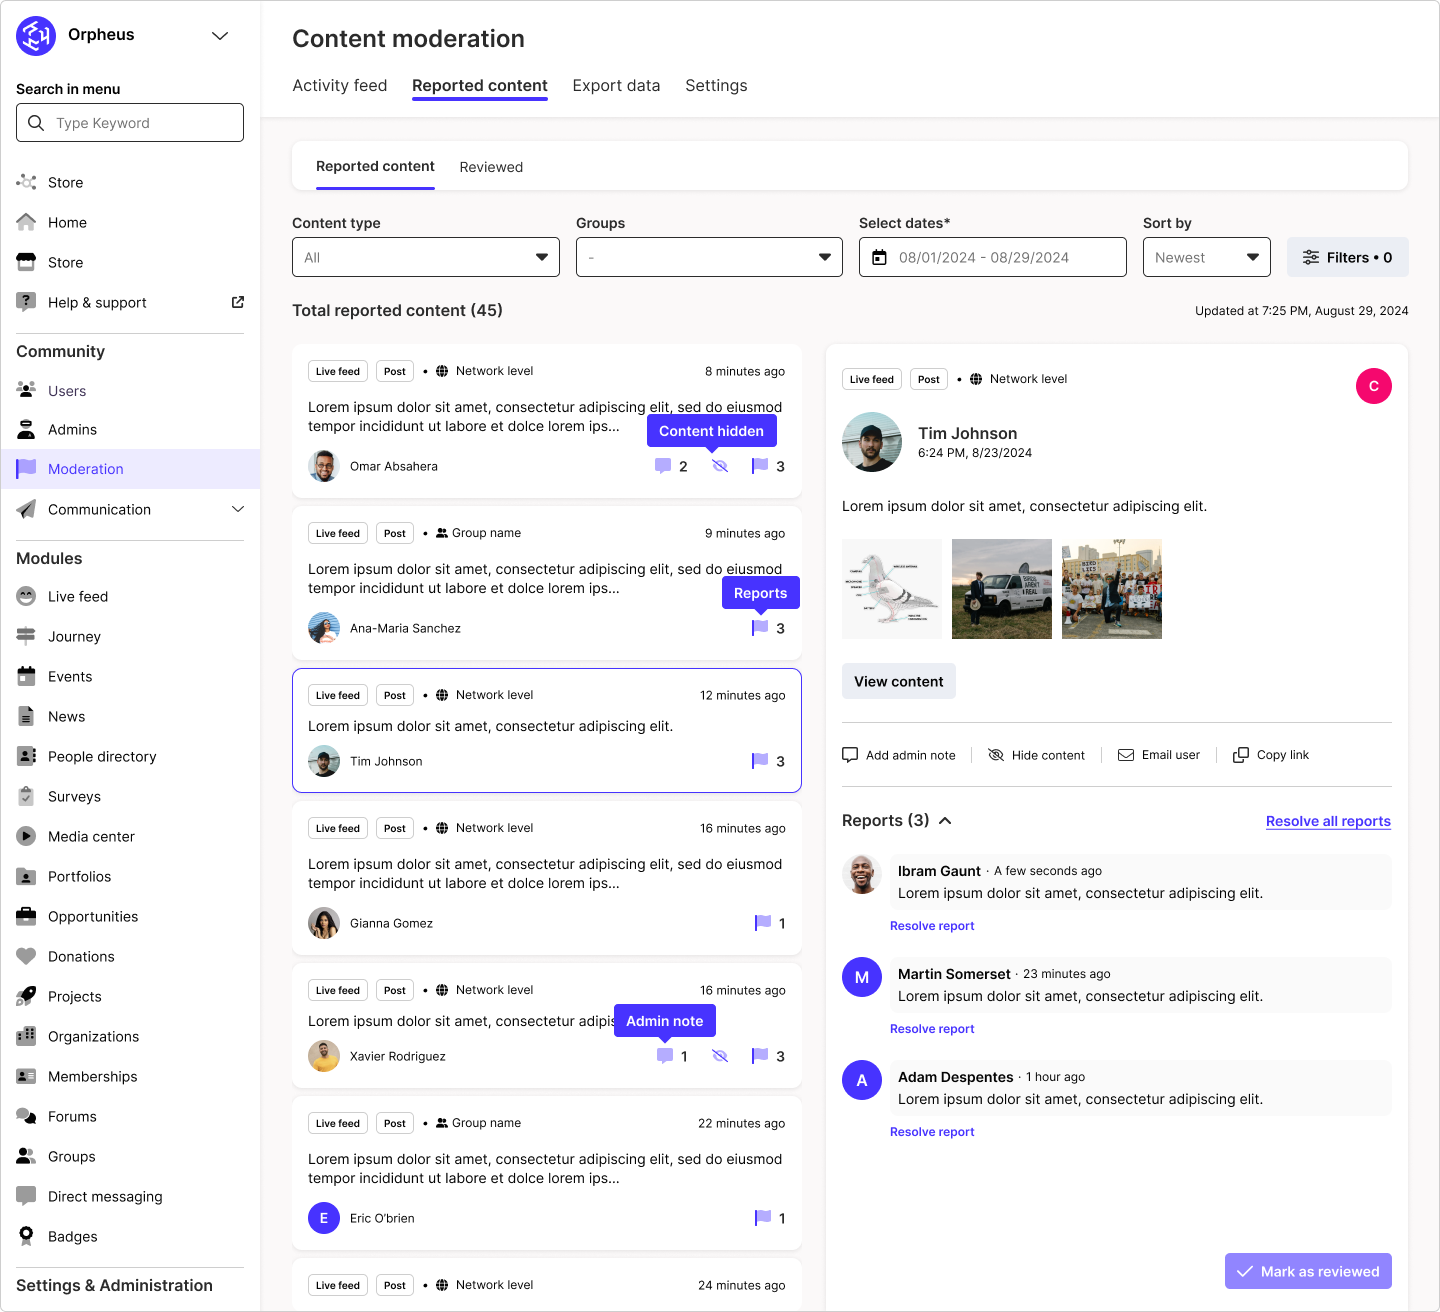1440x1312 pixels.
Task: Open Tim Johnson's profile avatar in detail panel
Action: coord(872,442)
